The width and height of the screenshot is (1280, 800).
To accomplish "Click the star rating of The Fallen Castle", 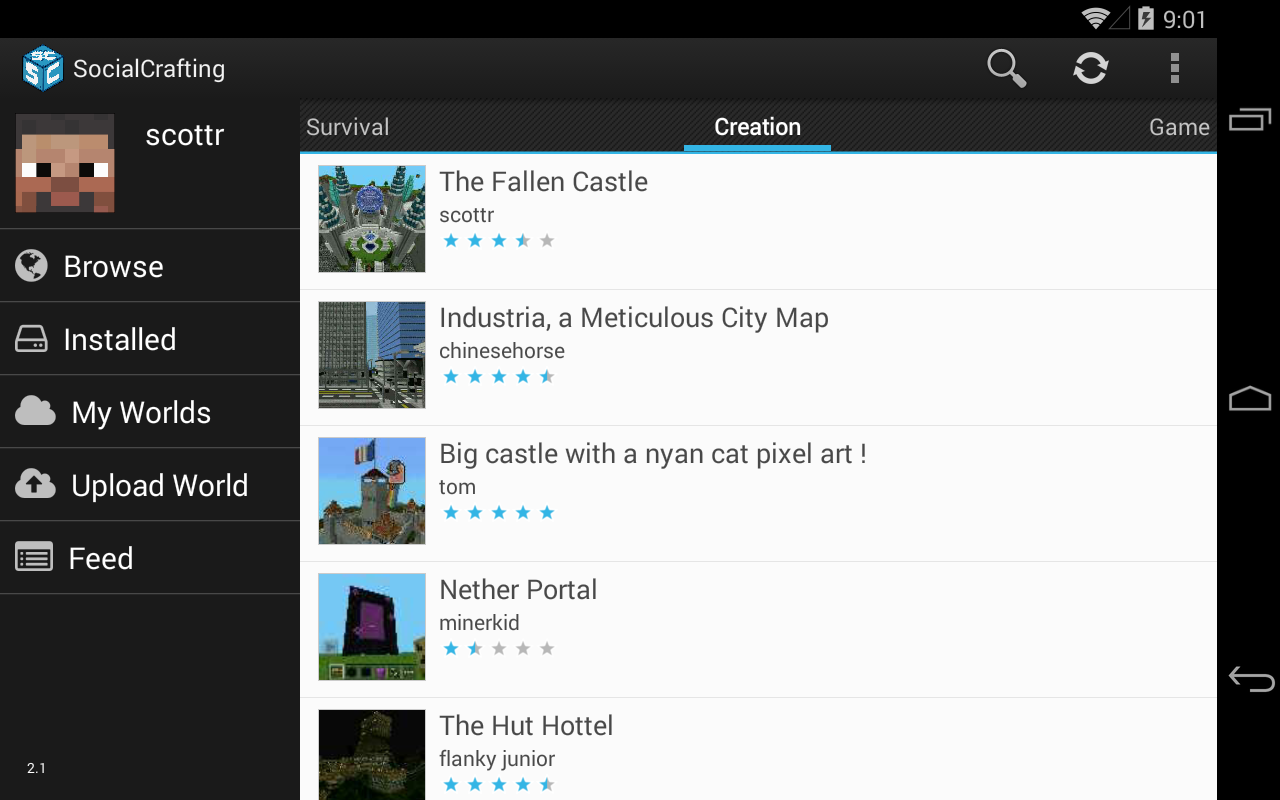I will (498, 241).
